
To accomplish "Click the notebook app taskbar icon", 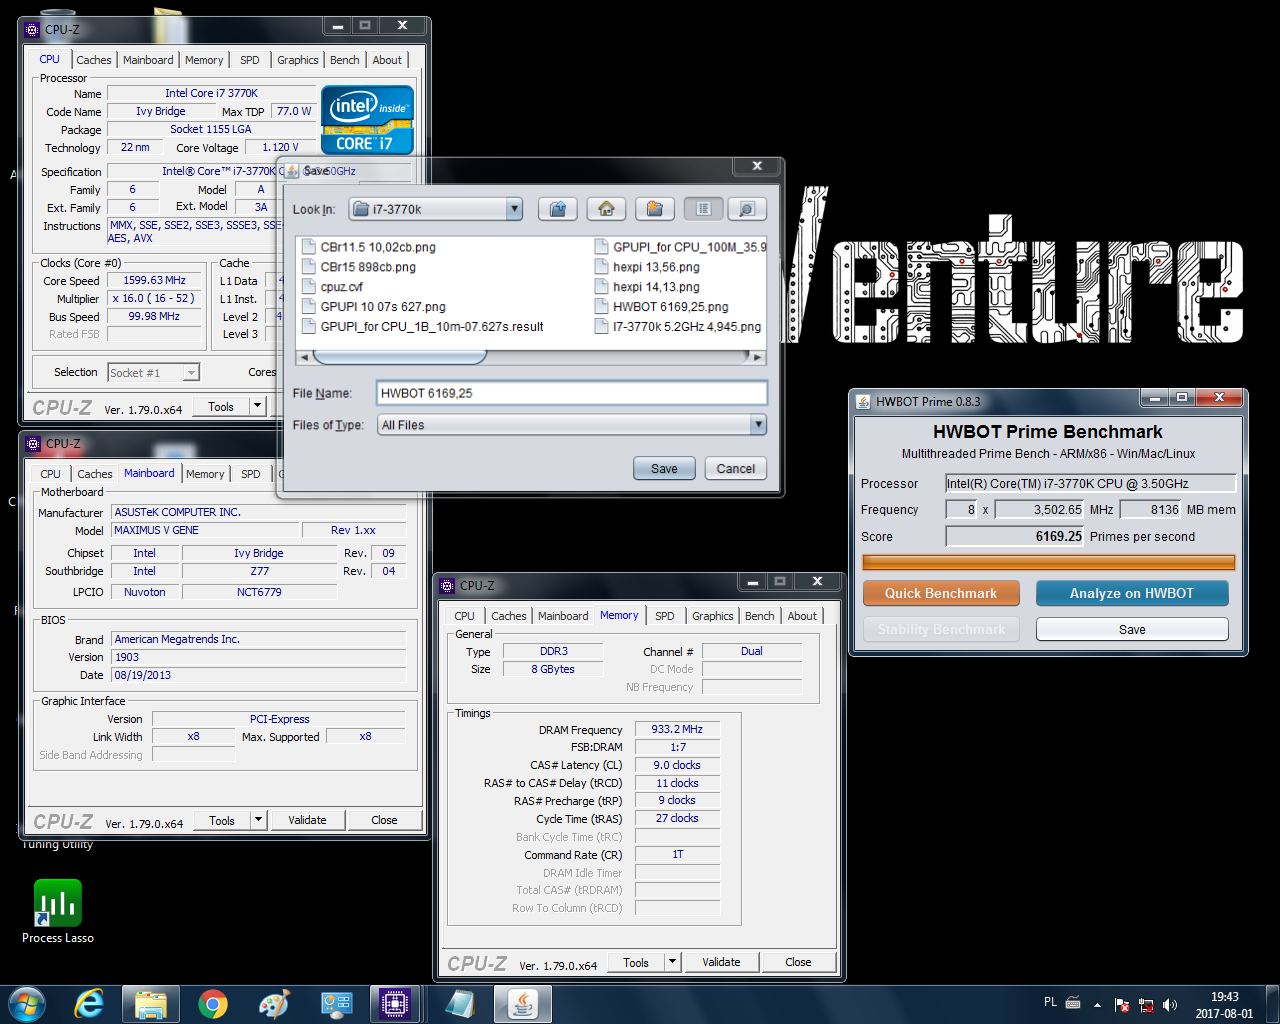I will [x=460, y=1004].
